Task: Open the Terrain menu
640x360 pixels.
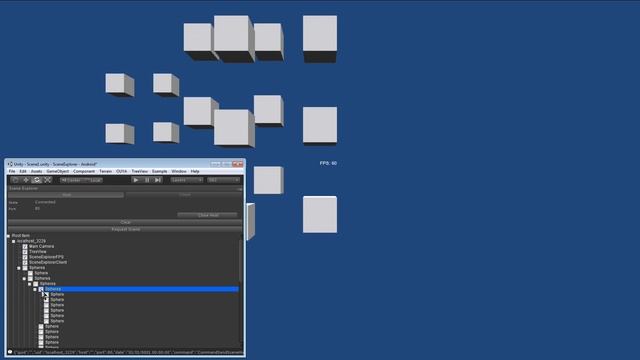Action: click(x=105, y=171)
